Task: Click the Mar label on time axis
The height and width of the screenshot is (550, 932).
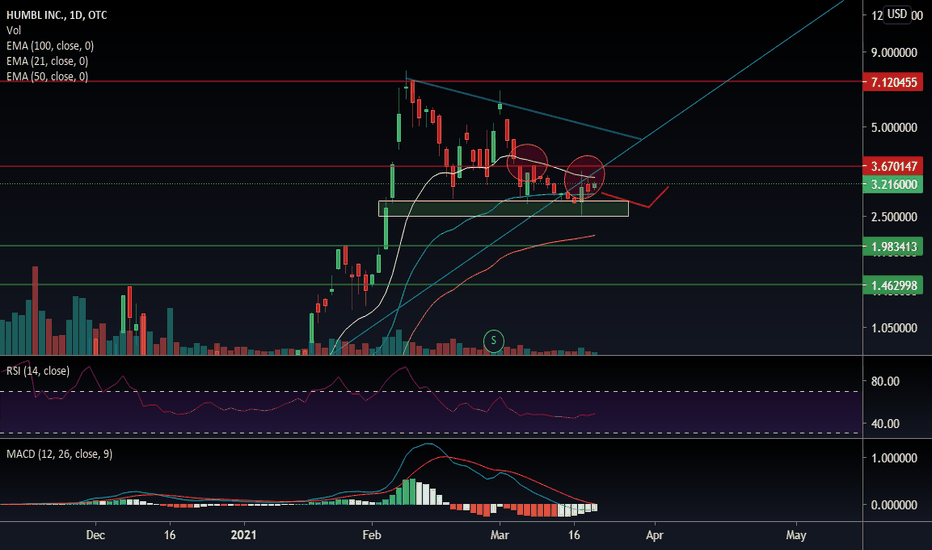Action: click(499, 535)
